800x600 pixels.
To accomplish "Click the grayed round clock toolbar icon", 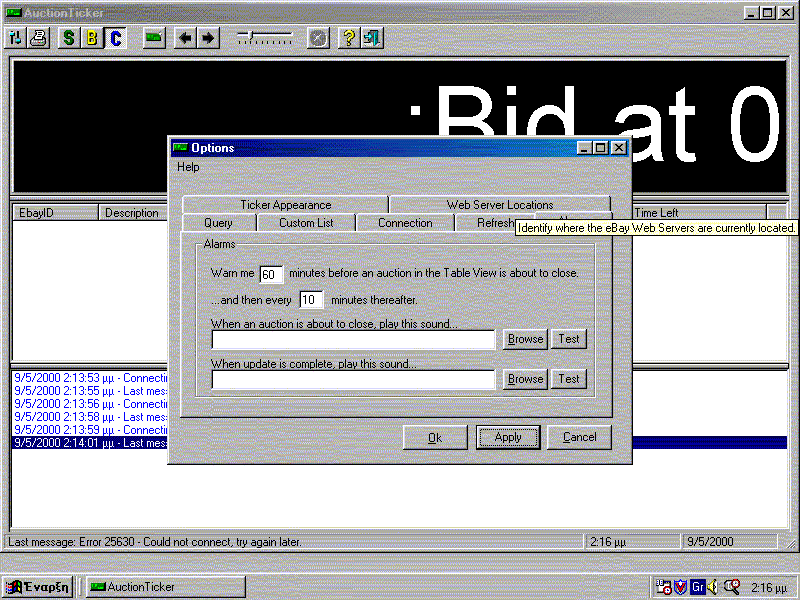I will [x=318, y=38].
